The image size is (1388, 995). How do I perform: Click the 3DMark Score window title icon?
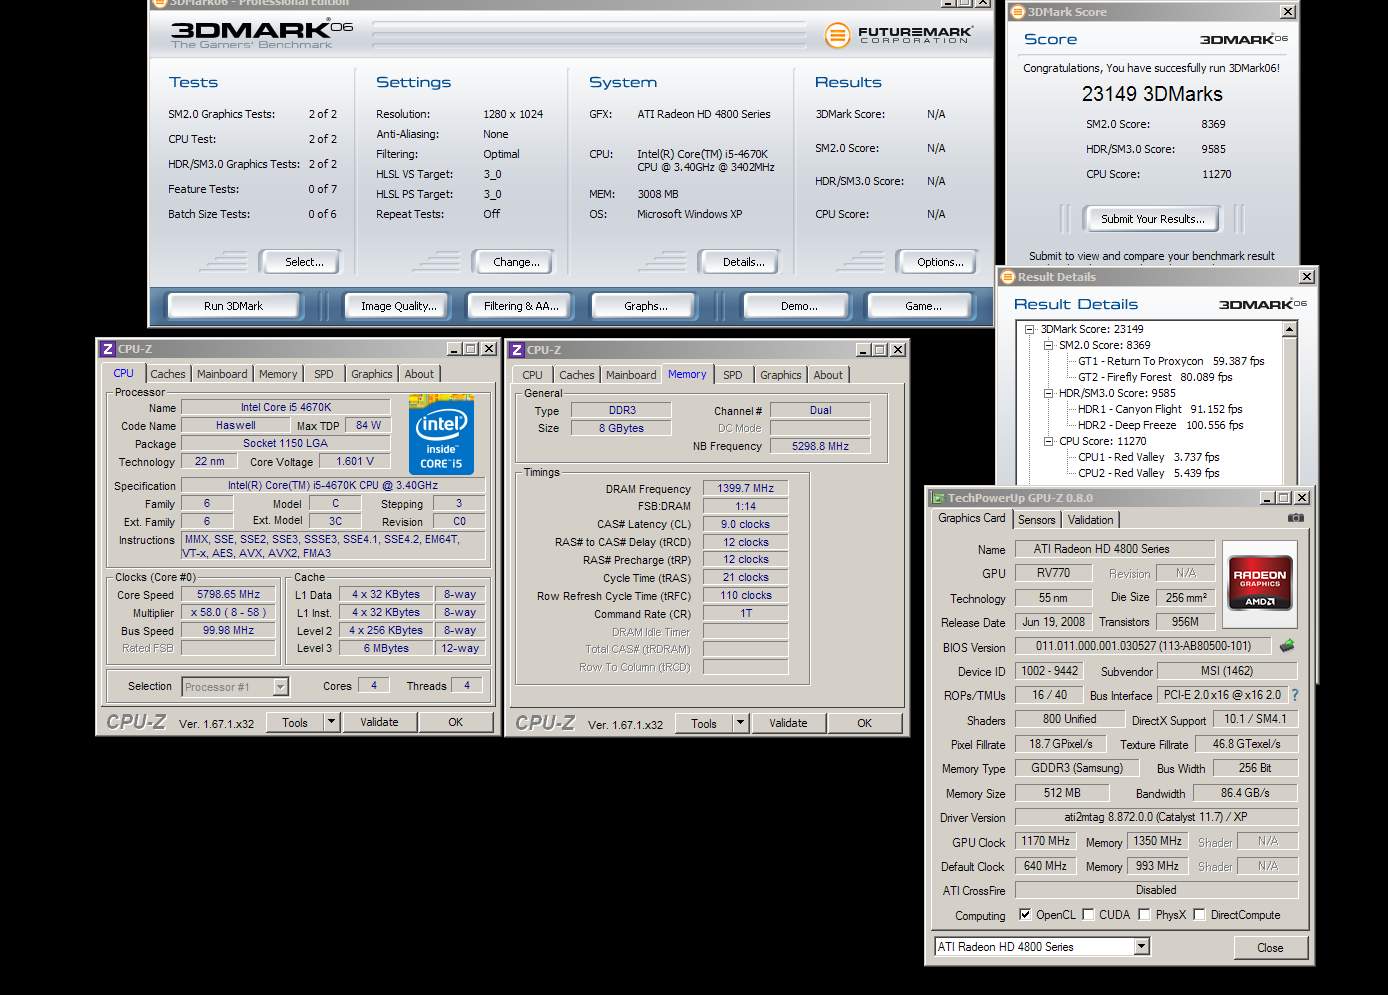[1018, 12]
